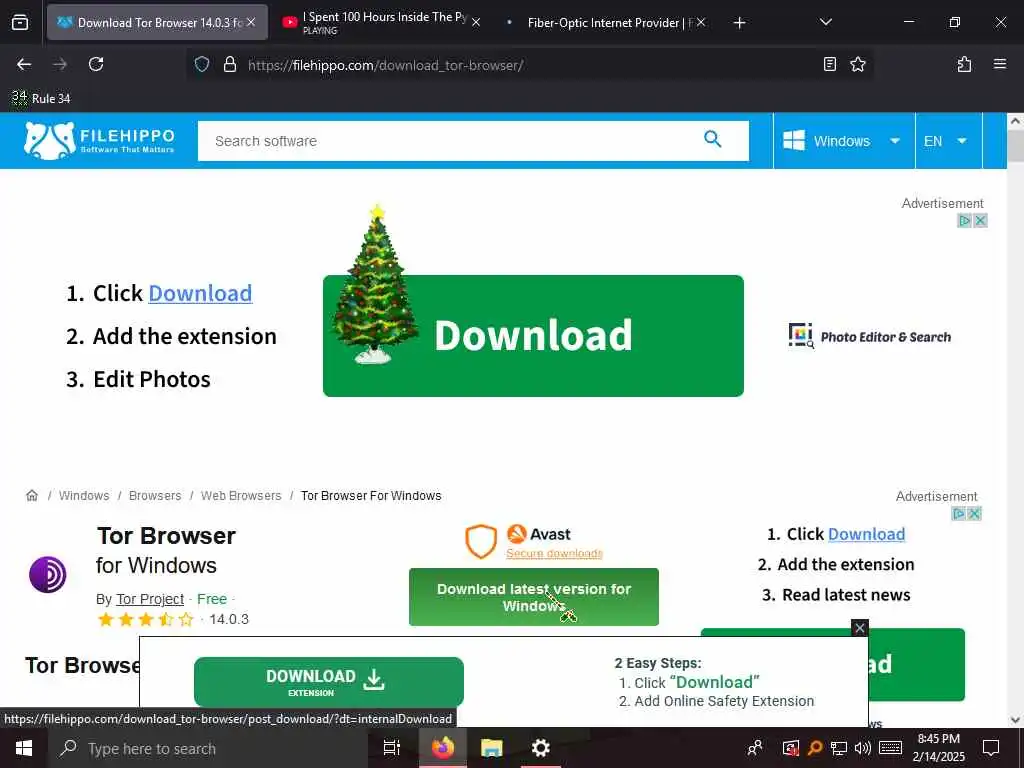Click the DOWNLOAD EXTENSION button
The width and height of the screenshot is (1024, 768).
tap(328, 682)
